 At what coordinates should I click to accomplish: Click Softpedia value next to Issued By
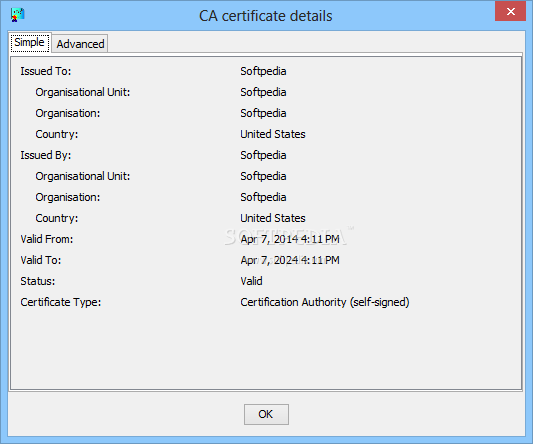(263, 155)
